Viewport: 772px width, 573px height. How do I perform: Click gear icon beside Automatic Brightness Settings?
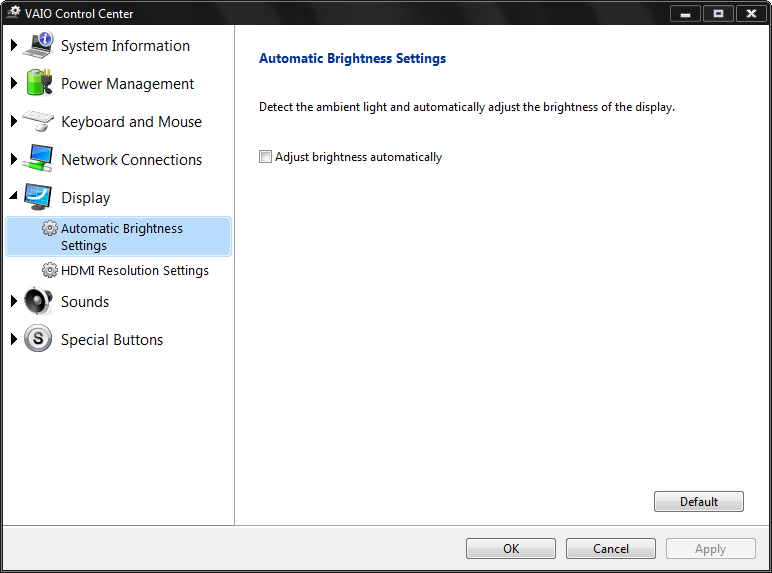coord(50,228)
